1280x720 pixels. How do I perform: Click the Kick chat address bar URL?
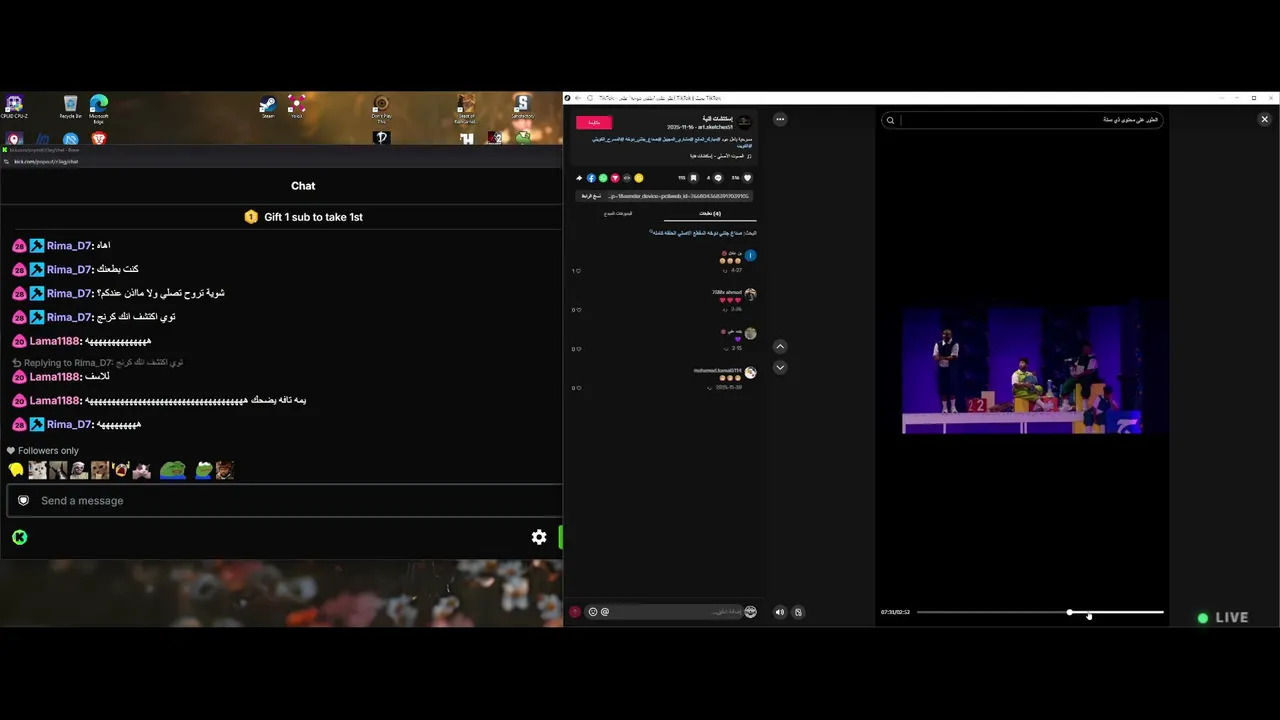pyautogui.click(x=46, y=161)
